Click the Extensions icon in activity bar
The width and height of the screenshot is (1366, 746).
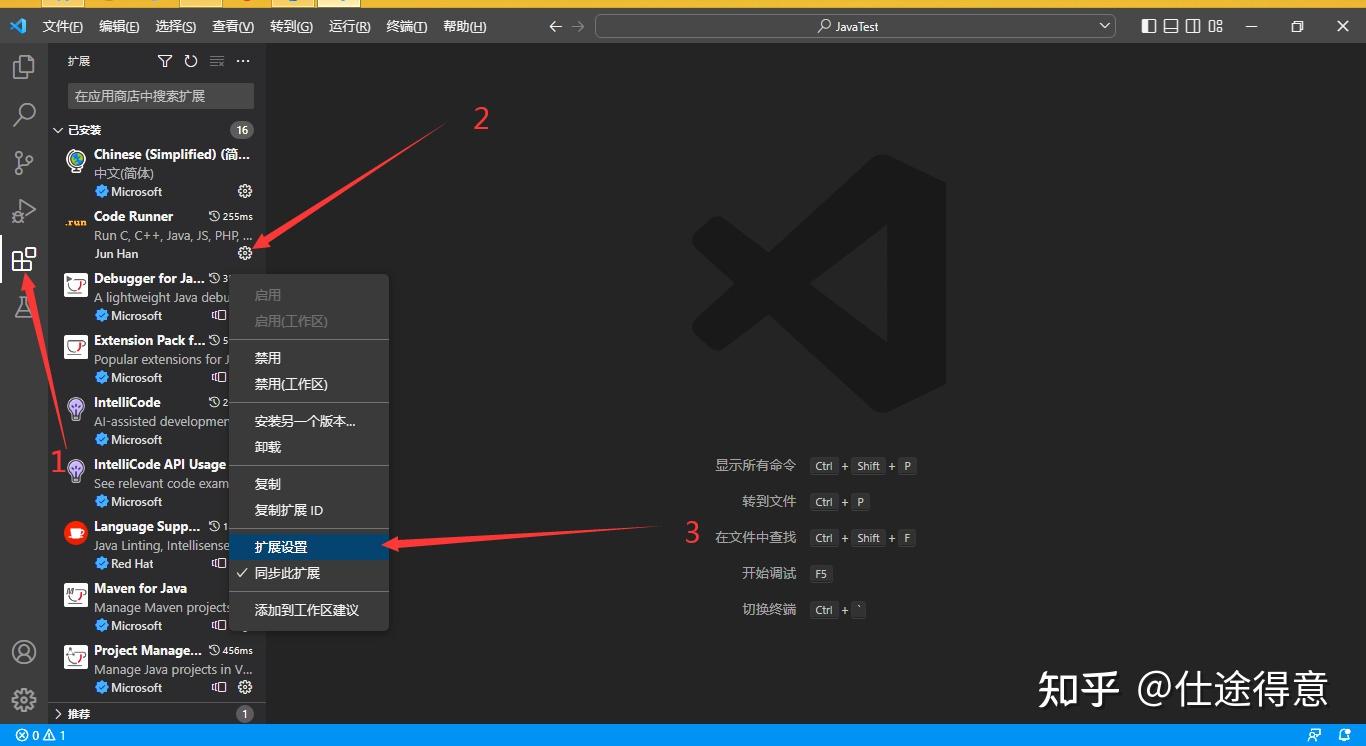pos(24,260)
